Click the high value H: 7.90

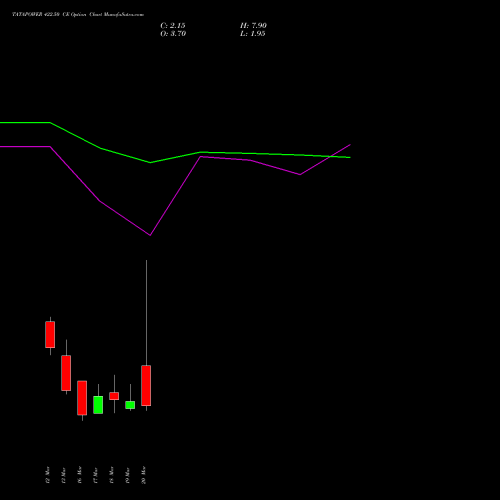pyautogui.click(x=253, y=26)
